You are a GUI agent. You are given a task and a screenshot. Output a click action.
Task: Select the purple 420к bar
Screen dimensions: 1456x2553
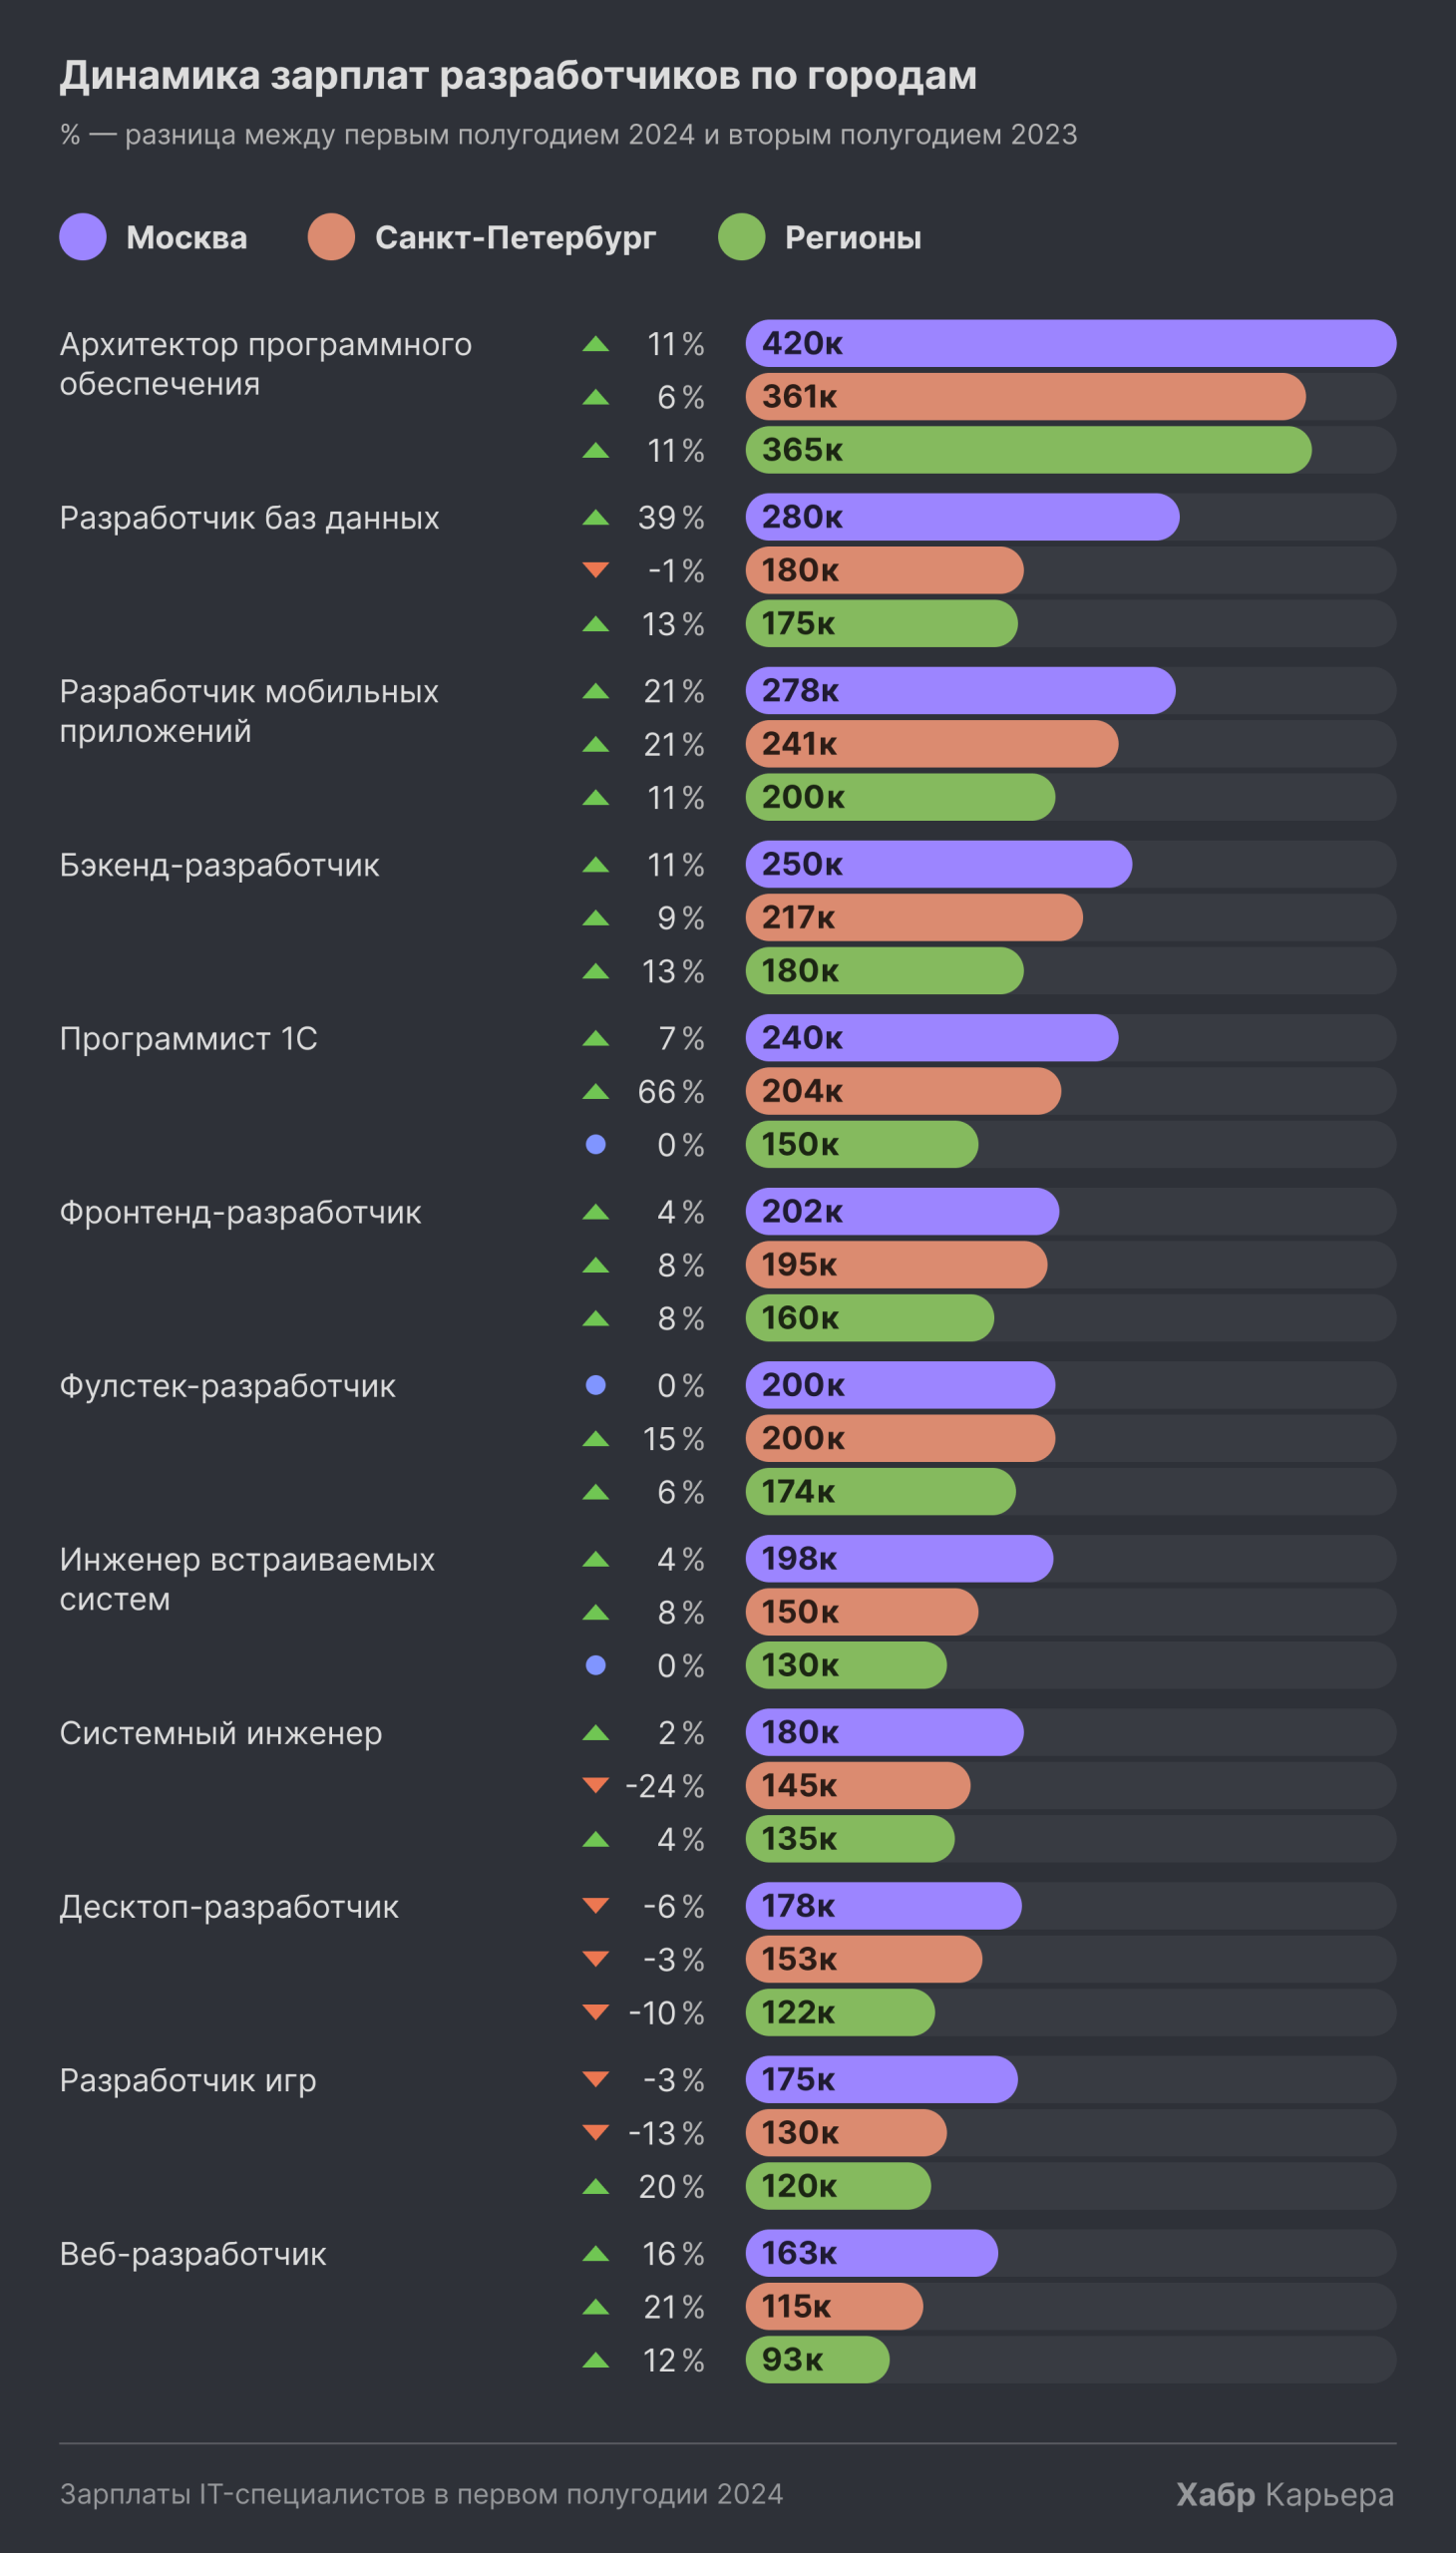[x=1070, y=343]
